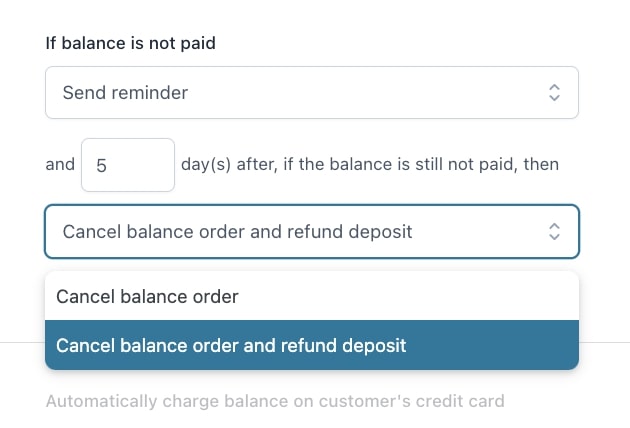The width and height of the screenshot is (630, 428).
Task: Focus the number box between "and" and "day(s)"
Action: pos(128,165)
